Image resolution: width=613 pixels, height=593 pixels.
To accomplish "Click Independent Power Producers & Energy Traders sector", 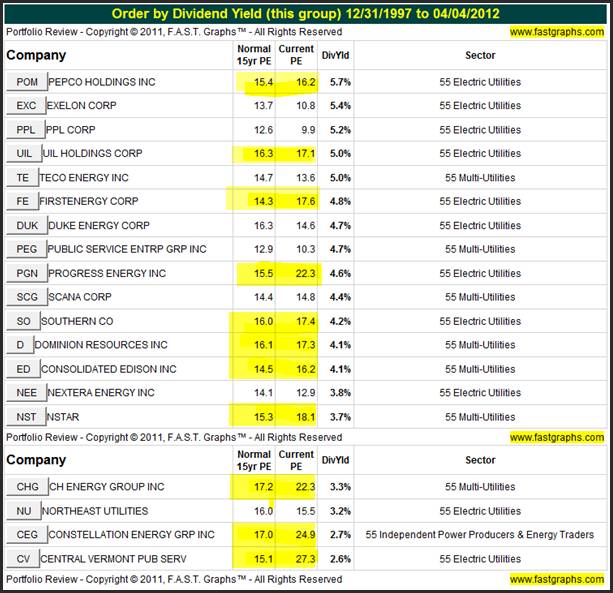I will tap(480, 534).
